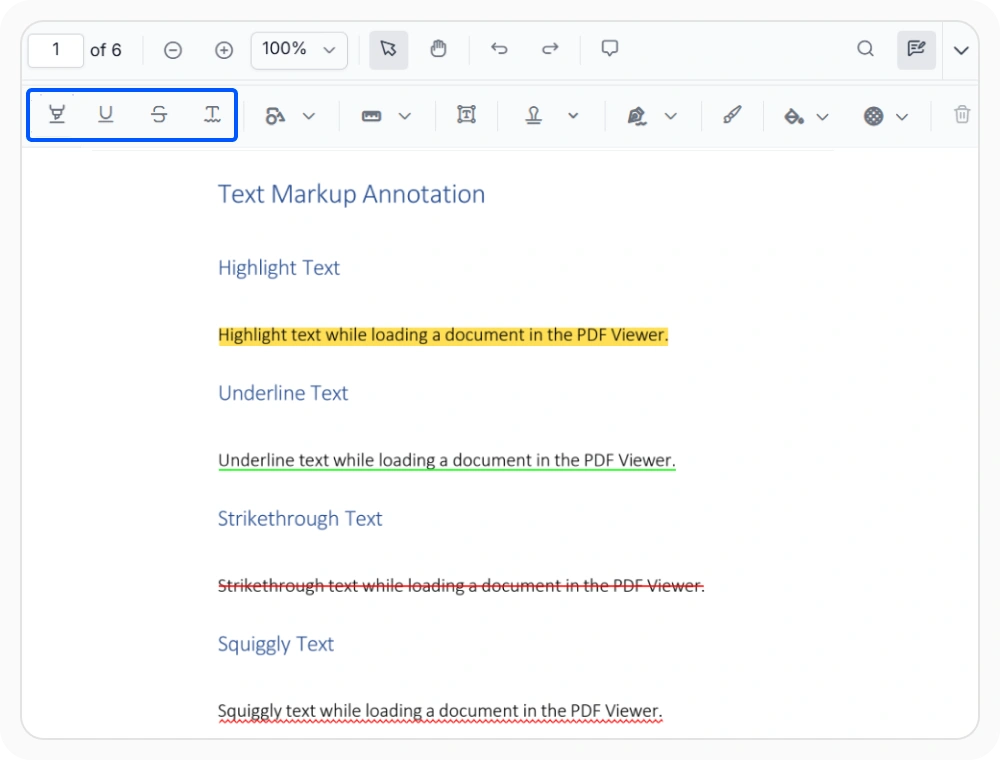This screenshot has height=760, width=1000.
Task: Click the yellow highlighted sentence
Action: point(443,335)
